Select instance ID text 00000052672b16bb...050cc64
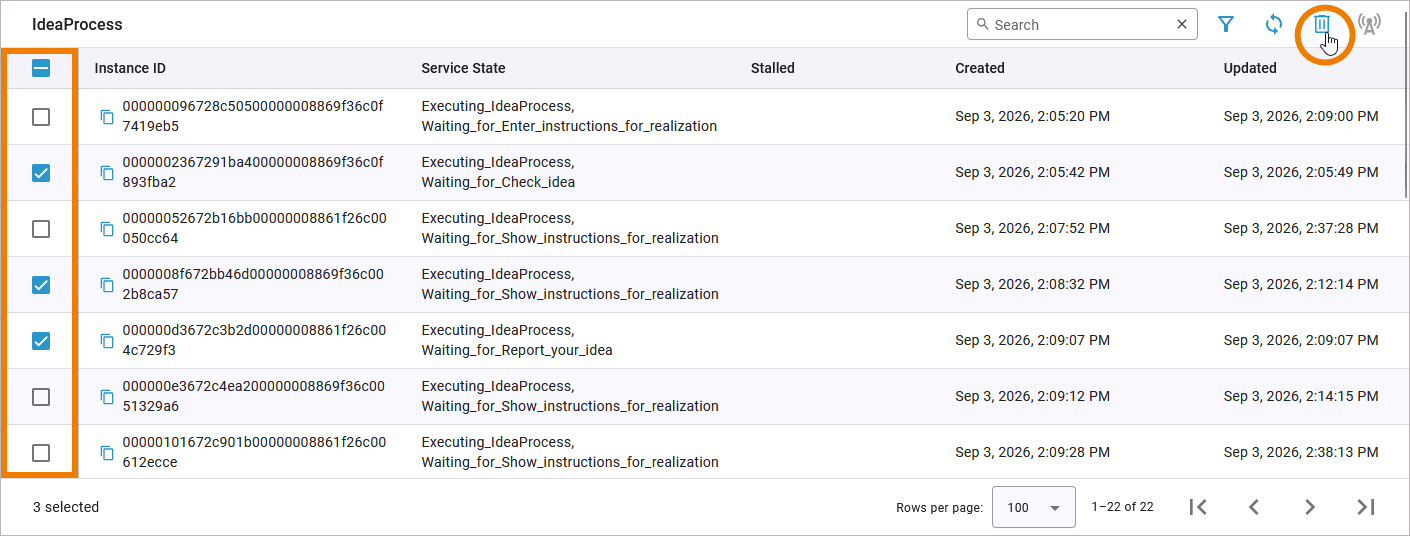Screen dimensions: 1410x536 [254, 228]
